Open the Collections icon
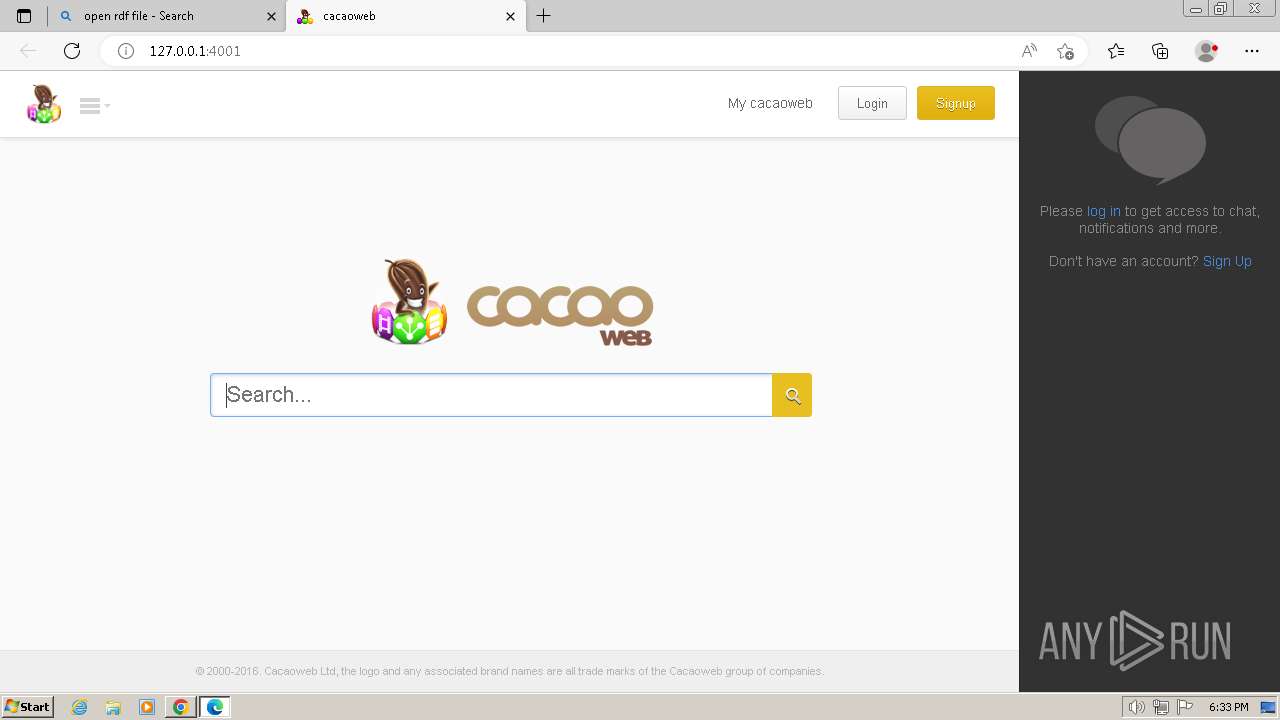The image size is (1280, 720). pyautogui.click(x=1160, y=51)
